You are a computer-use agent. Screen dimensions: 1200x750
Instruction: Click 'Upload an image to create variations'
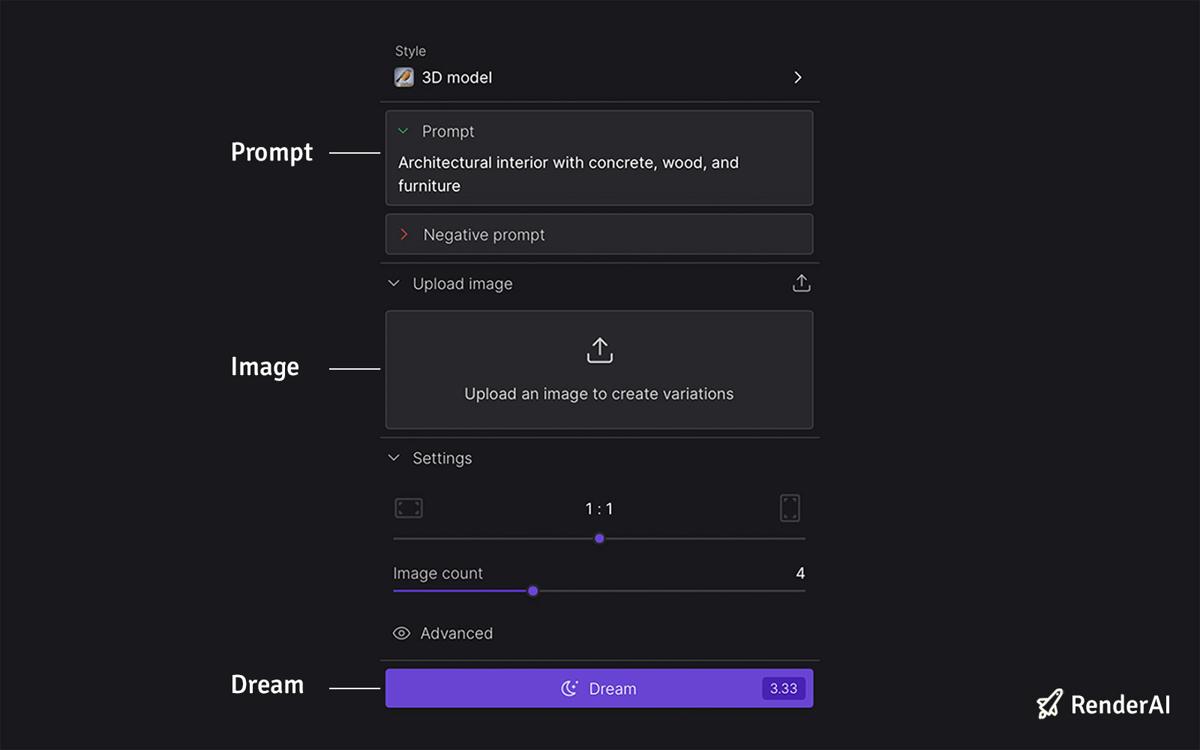click(x=598, y=393)
